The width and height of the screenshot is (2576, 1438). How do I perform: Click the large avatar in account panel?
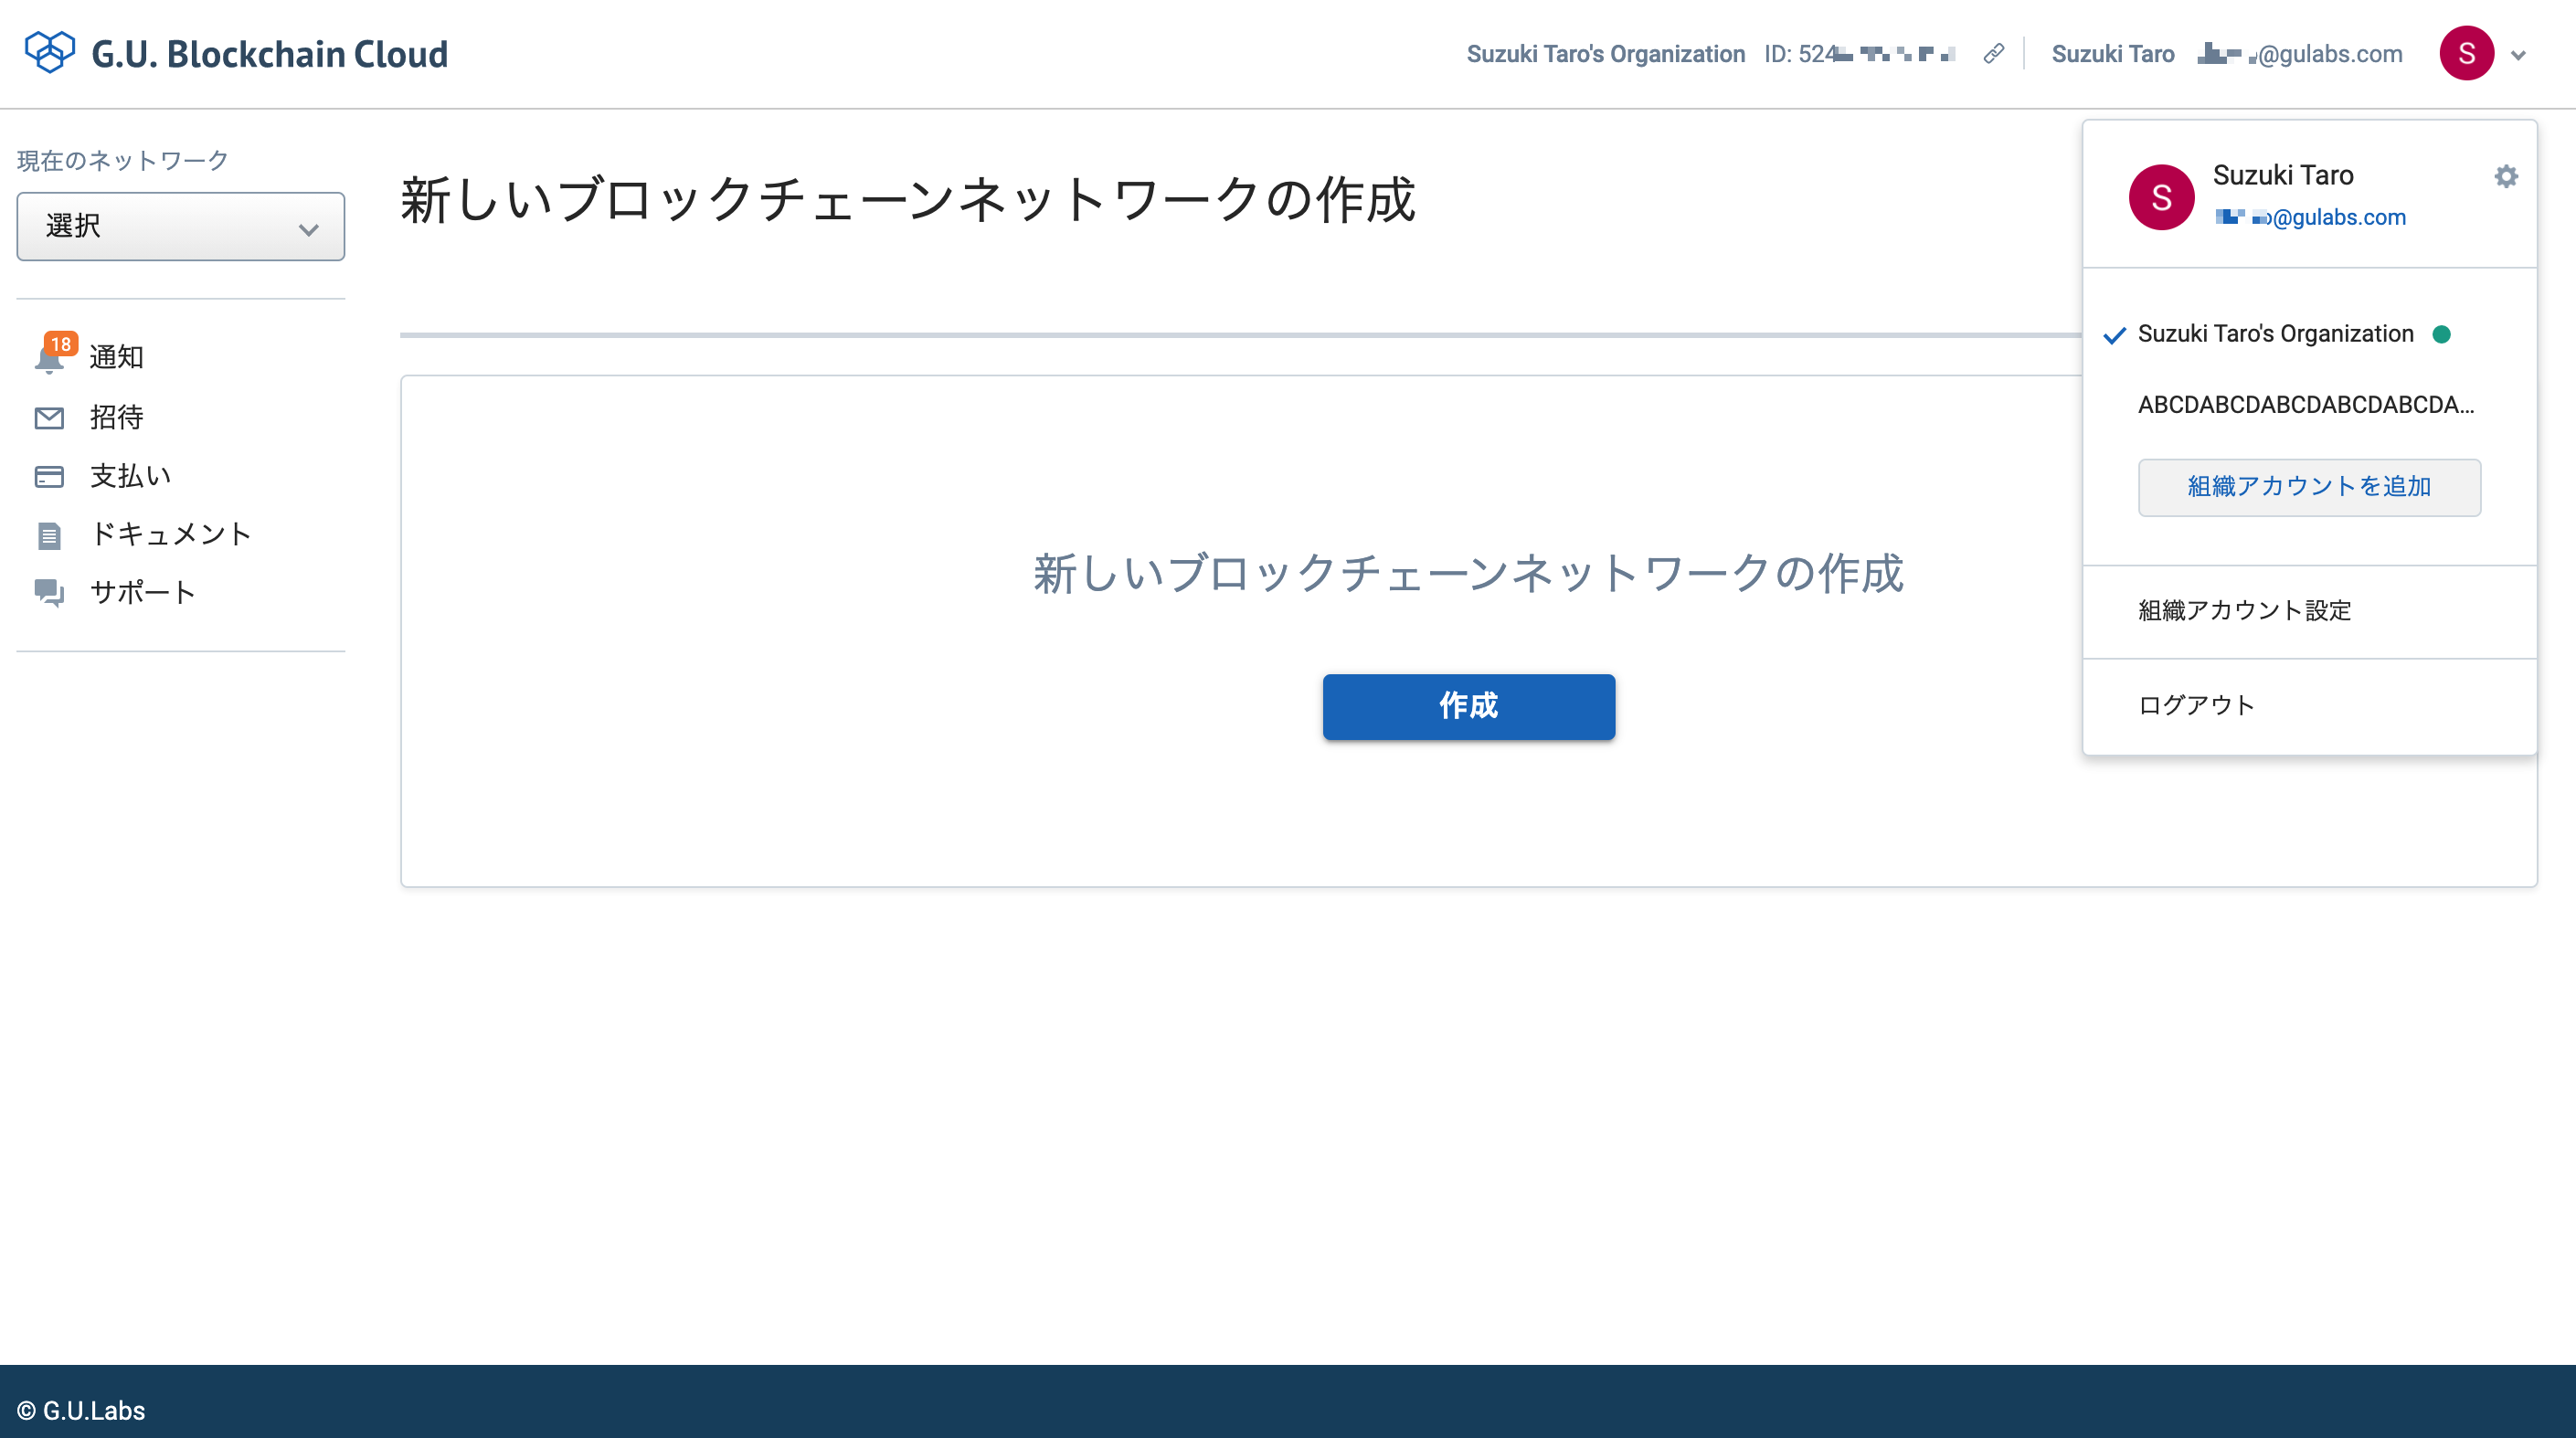2161,198
